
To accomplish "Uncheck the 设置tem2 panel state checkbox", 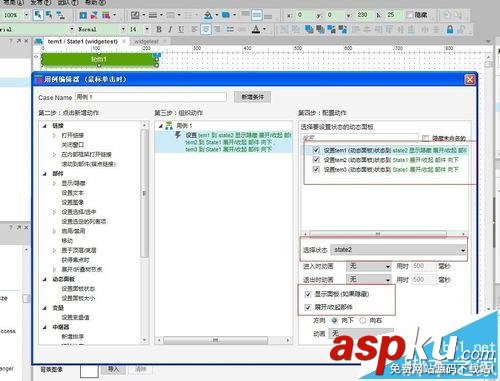I will 316,160.
